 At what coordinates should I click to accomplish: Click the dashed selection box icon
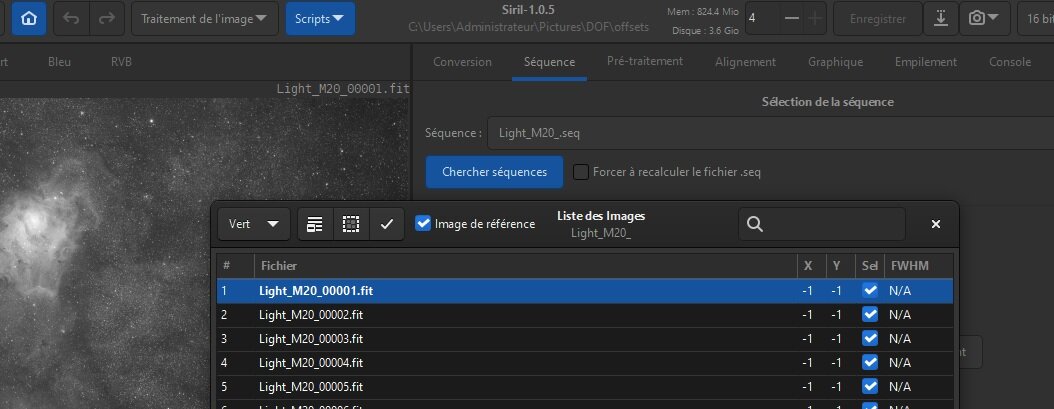coord(350,224)
